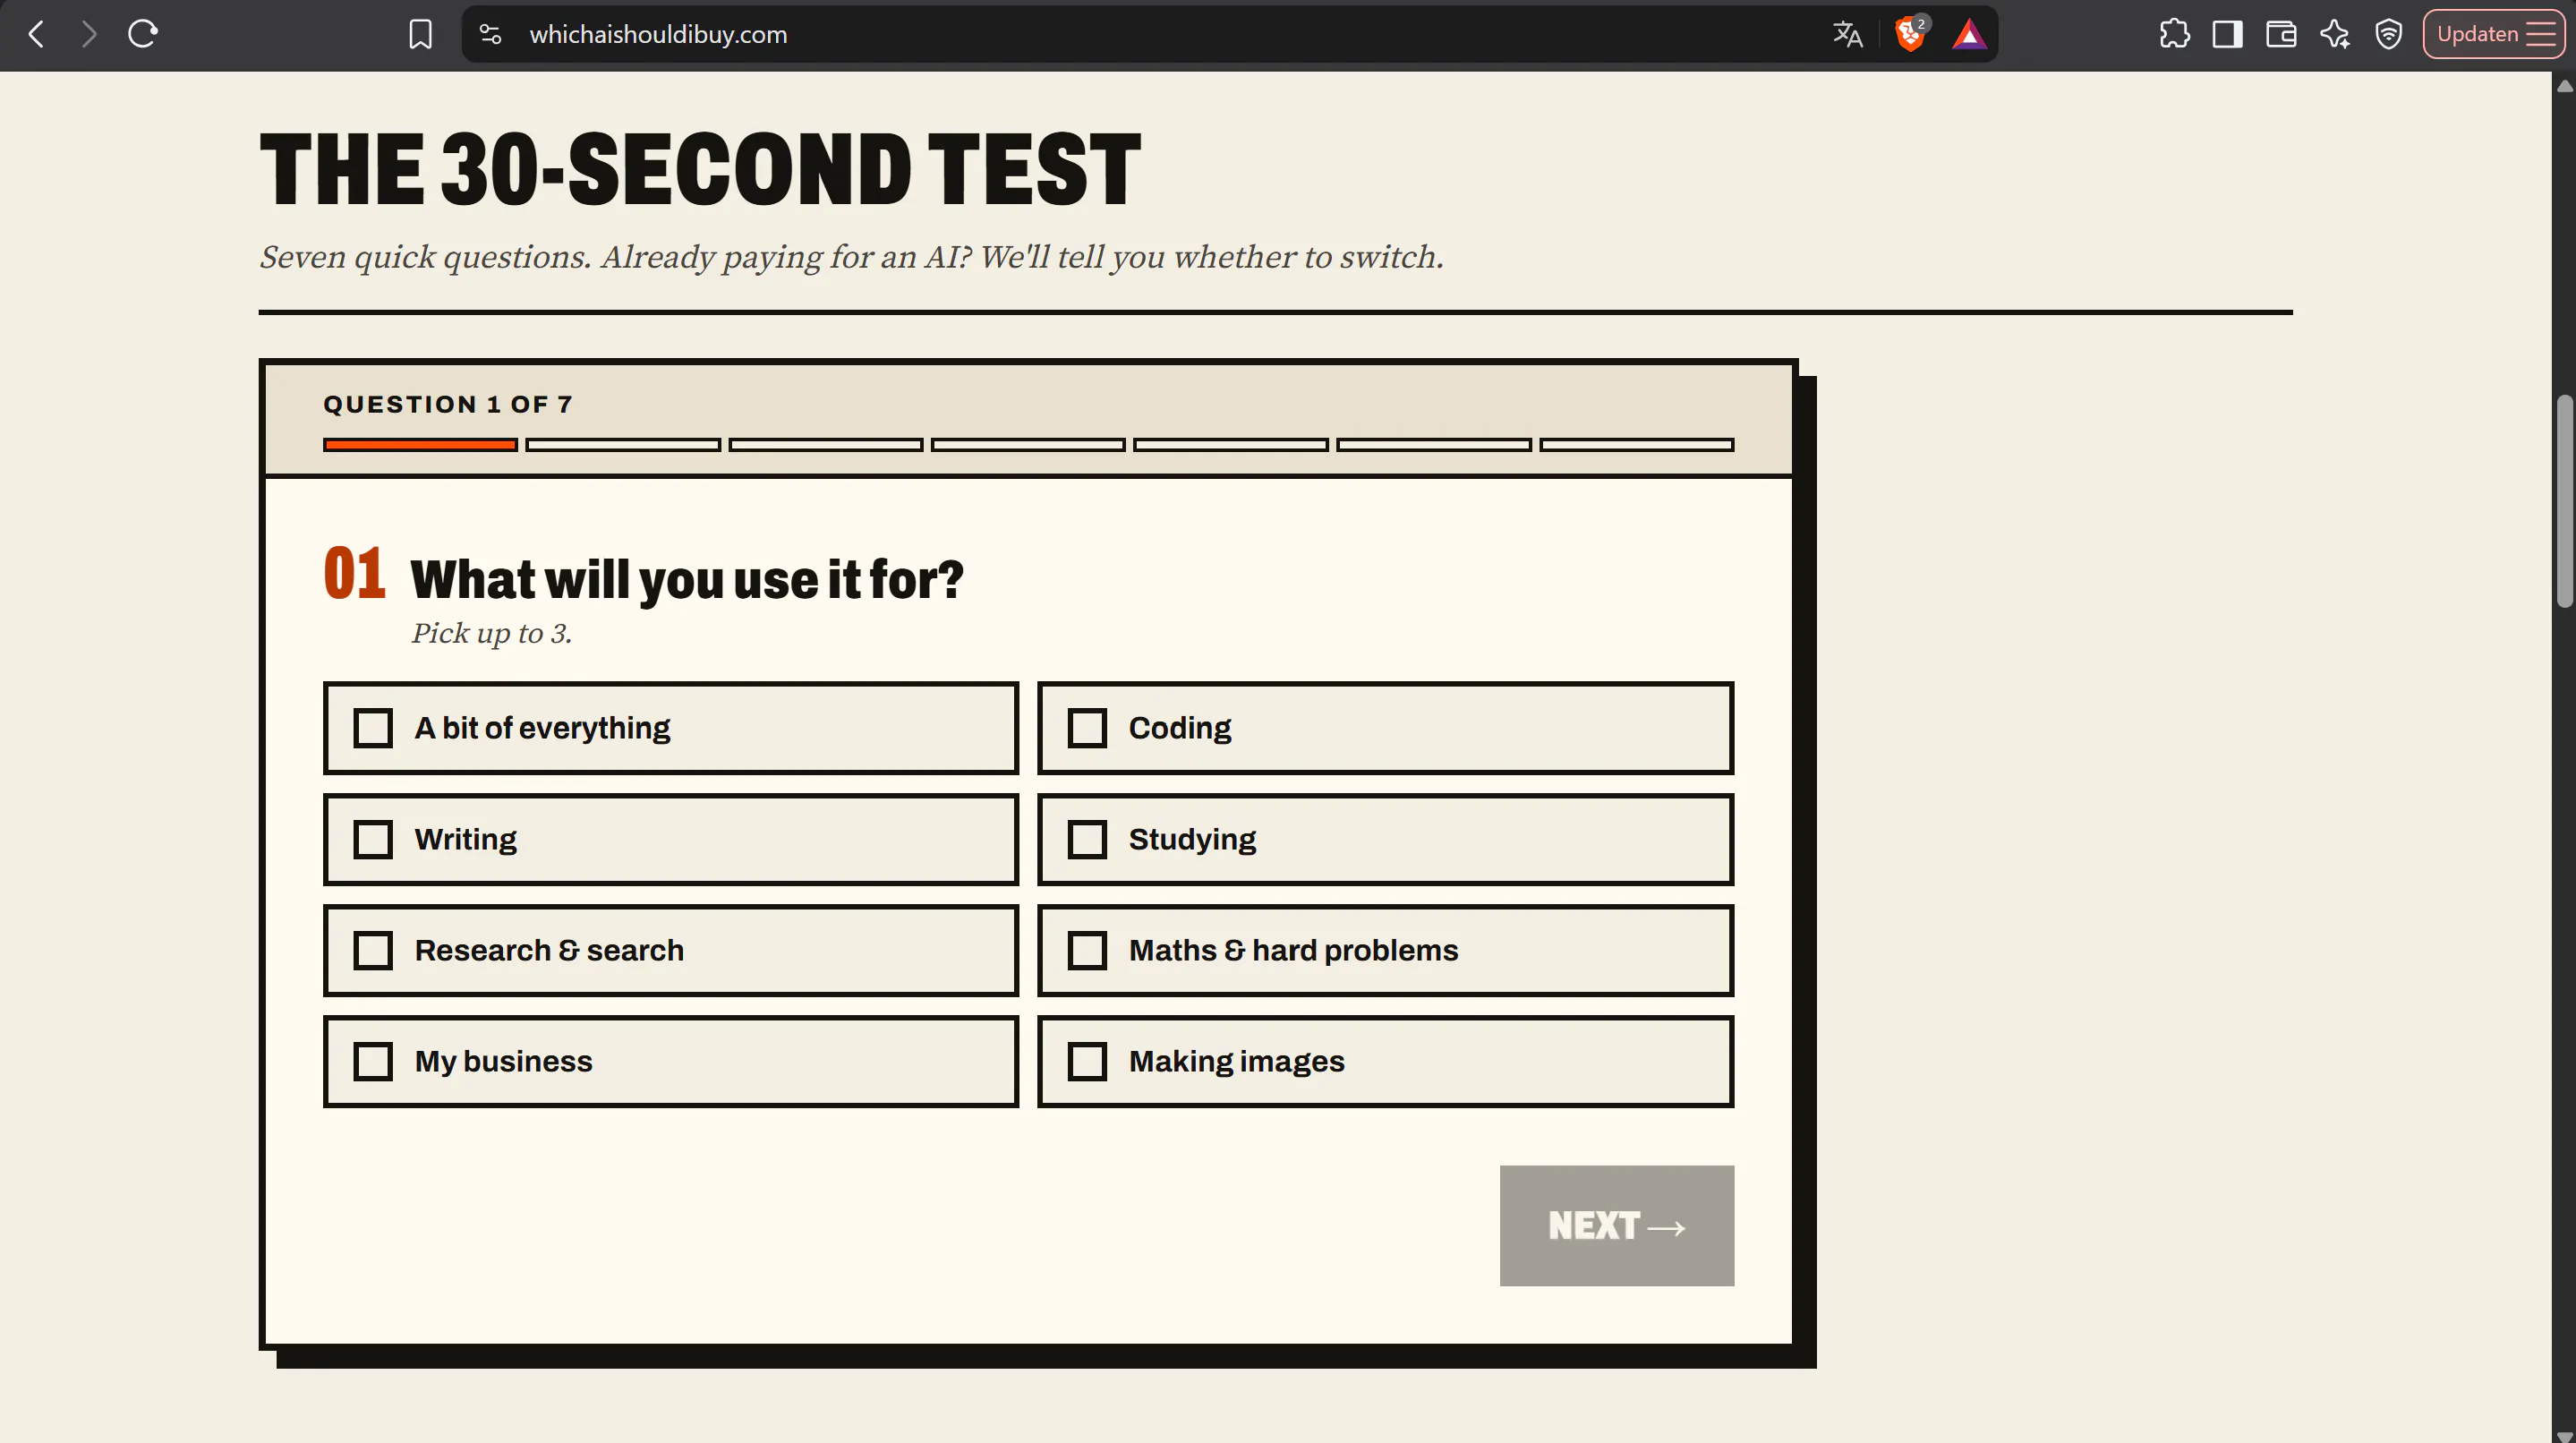This screenshot has width=2576, height=1443.
Task: Open the translate page icon
Action: [x=1847, y=34]
